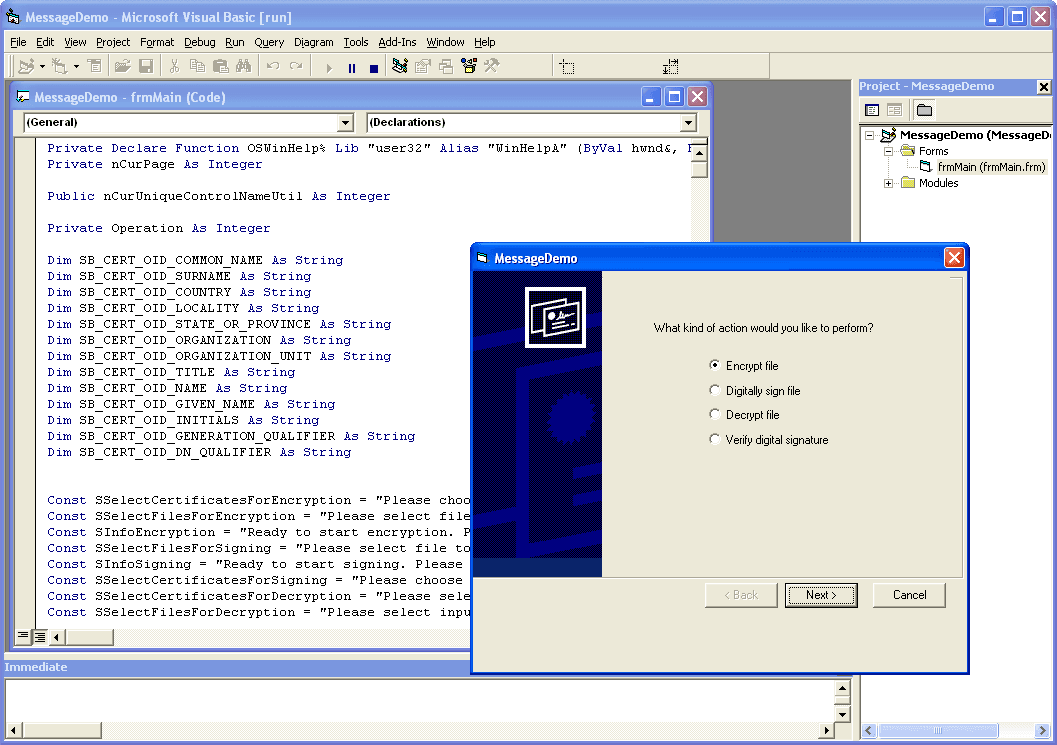Open the Toolbox hammer-wrench icon
1057x745 pixels.
pyautogui.click(x=491, y=66)
